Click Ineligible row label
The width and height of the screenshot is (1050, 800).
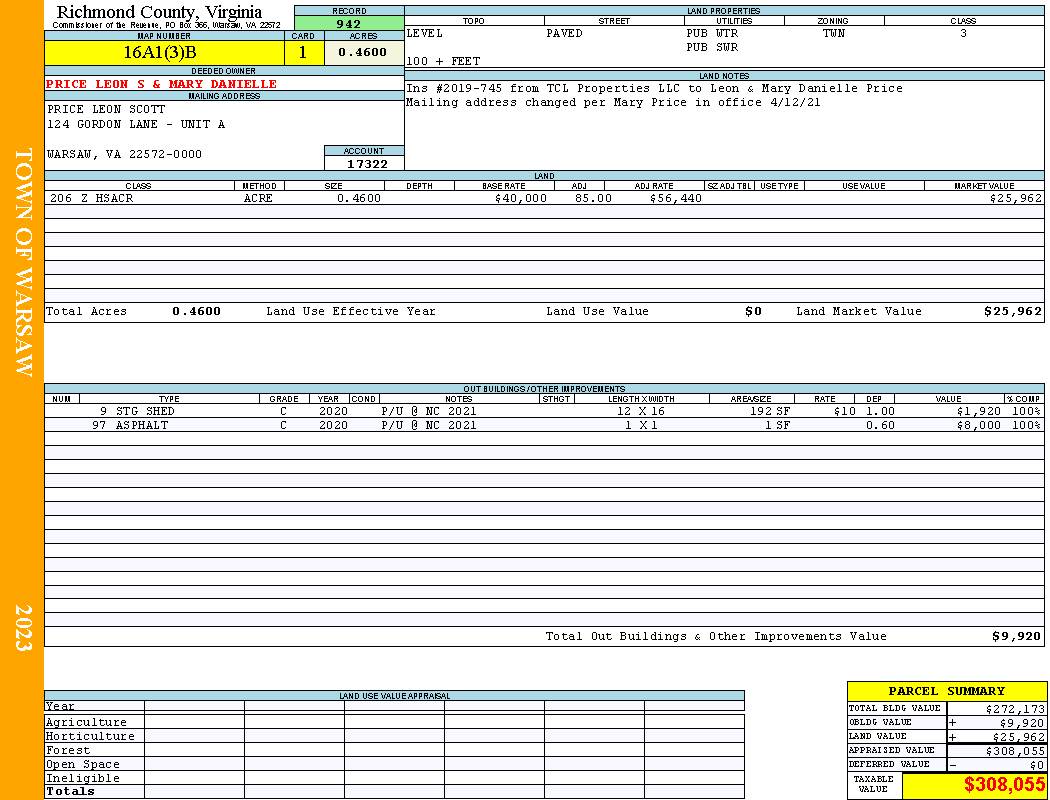[82, 779]
